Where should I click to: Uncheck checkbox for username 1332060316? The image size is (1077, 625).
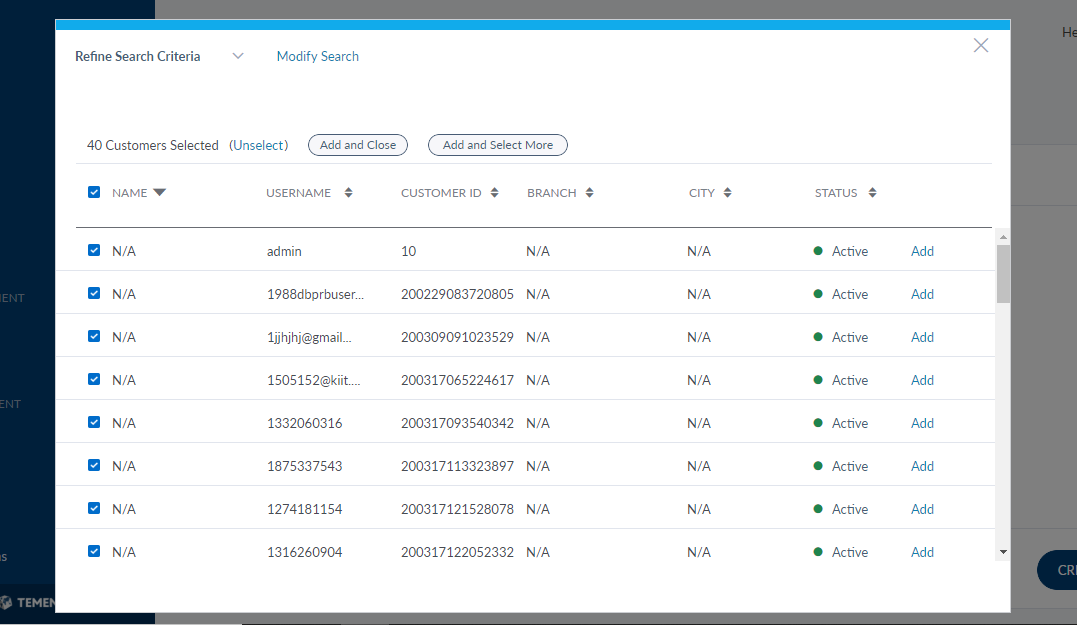coord(94,423)
